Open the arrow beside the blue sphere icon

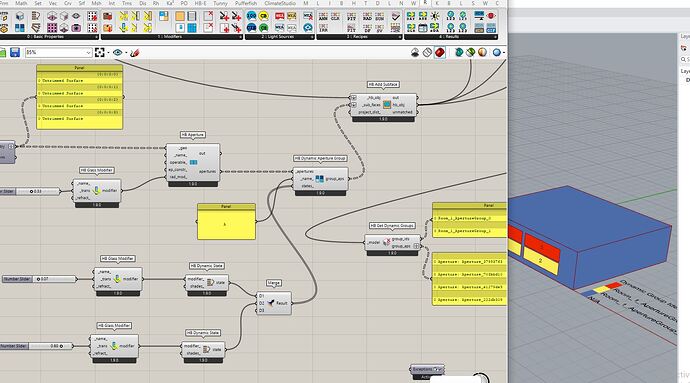pyautogui.click(x=503, y=53)
